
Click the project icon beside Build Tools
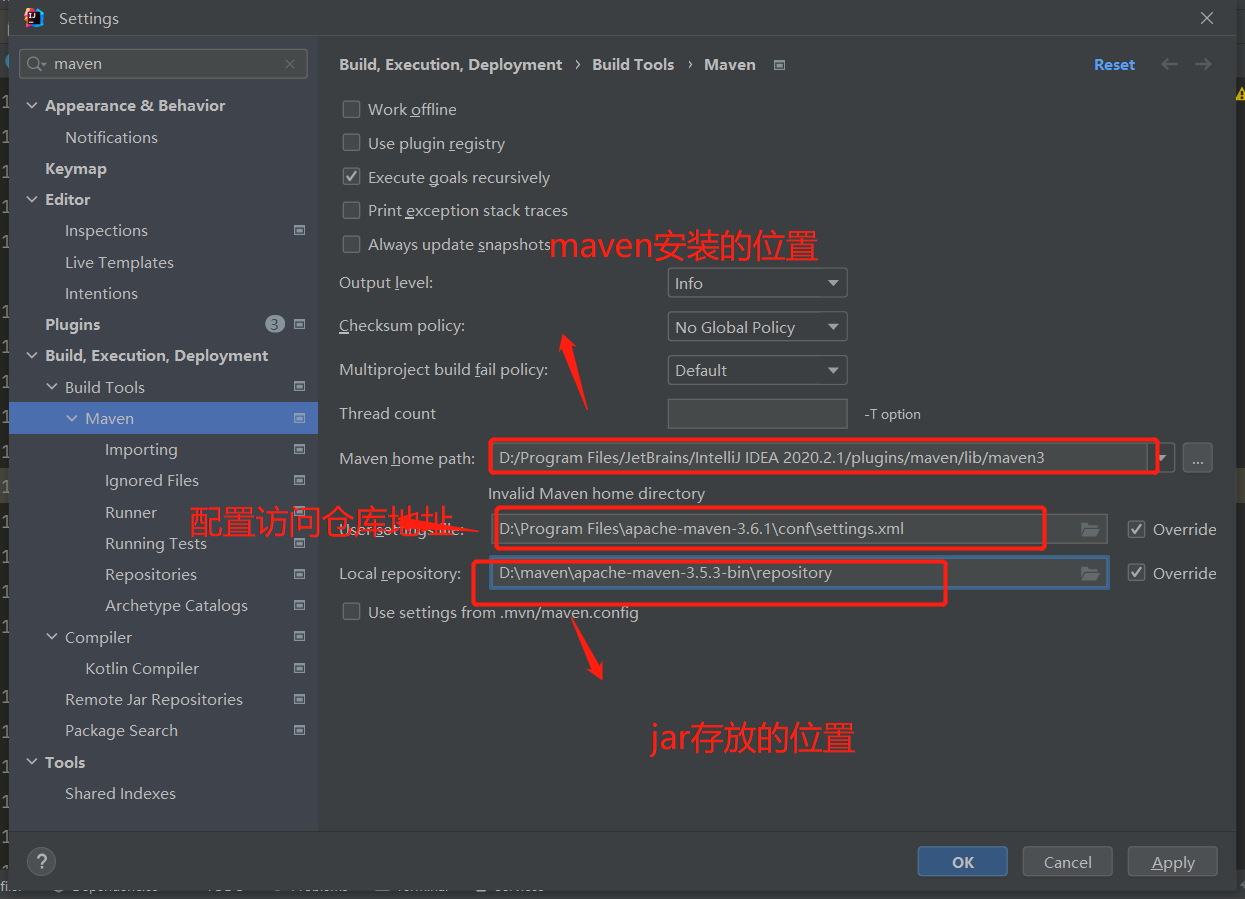(299, 387)
